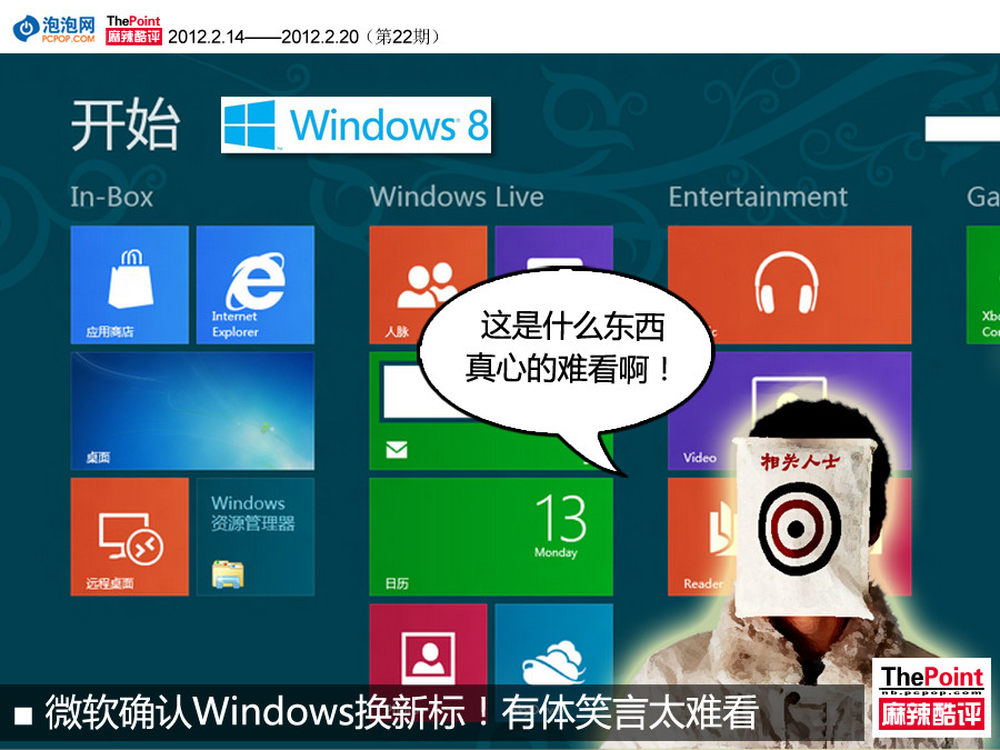The image size is (1000, 750).
Task: Click the ThePoint 麻辣酷评 badge bottom right
Action: (931, 698)
